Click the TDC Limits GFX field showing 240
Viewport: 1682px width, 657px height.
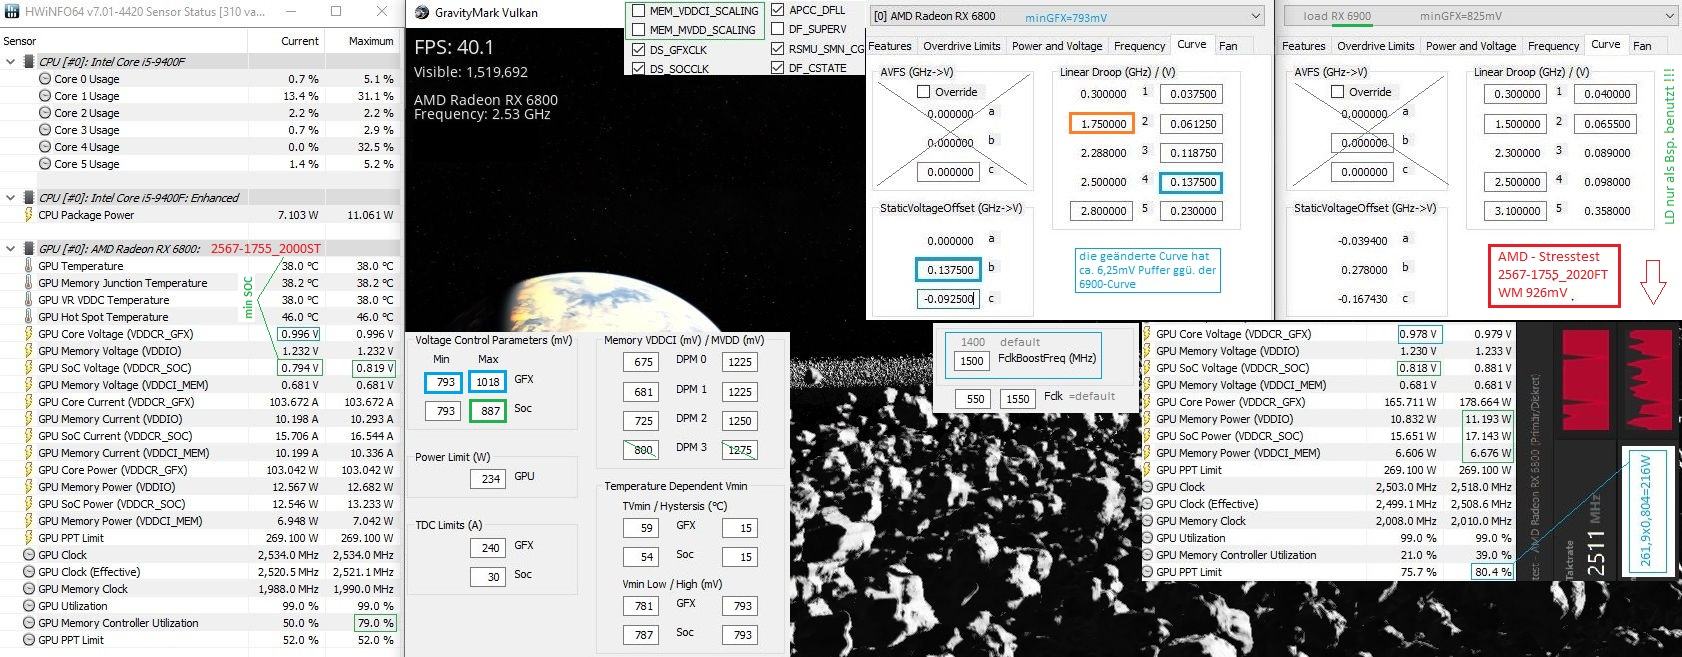488,548
